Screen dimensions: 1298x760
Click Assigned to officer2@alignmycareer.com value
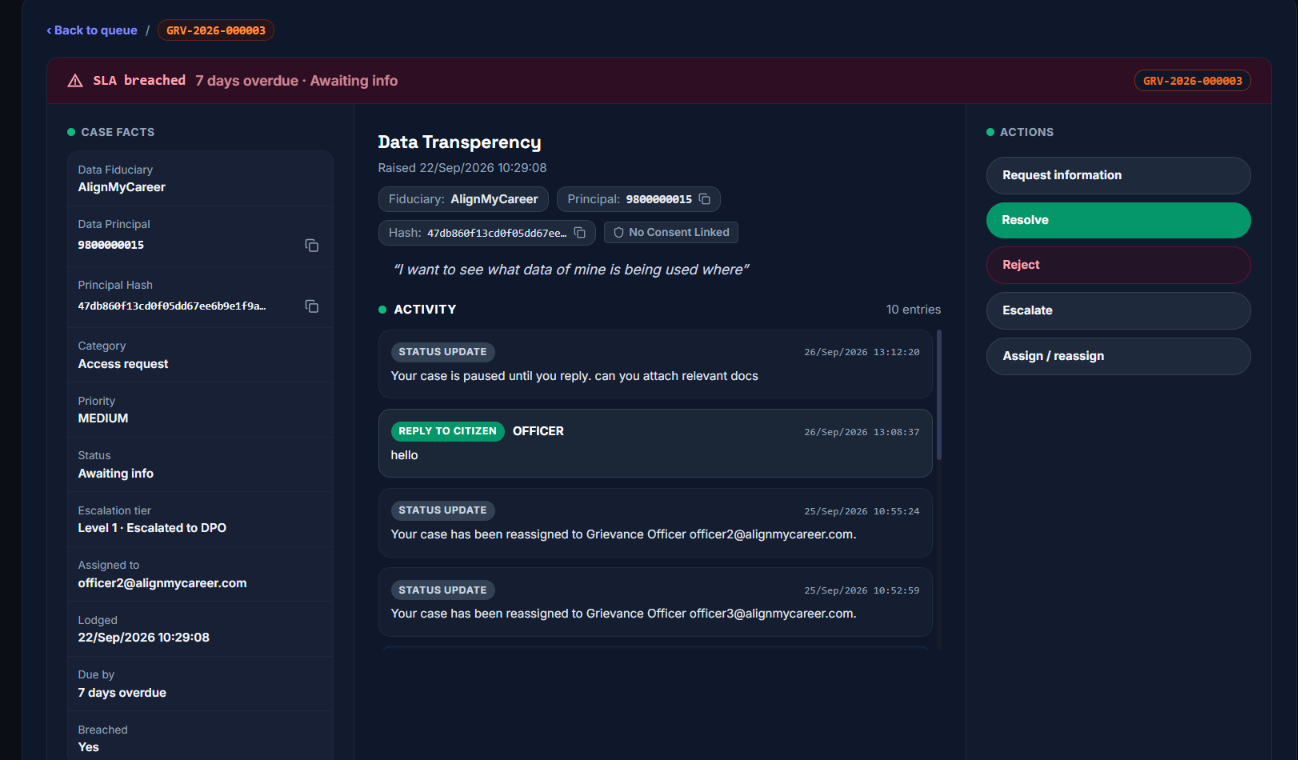(162, 583)
